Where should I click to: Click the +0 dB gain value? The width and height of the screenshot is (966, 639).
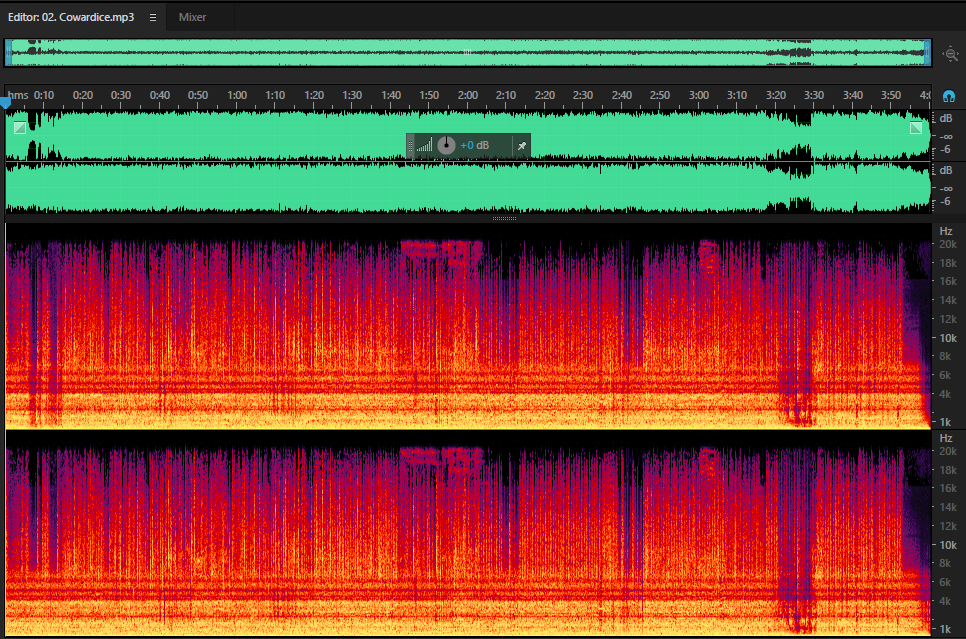[474, 145]
